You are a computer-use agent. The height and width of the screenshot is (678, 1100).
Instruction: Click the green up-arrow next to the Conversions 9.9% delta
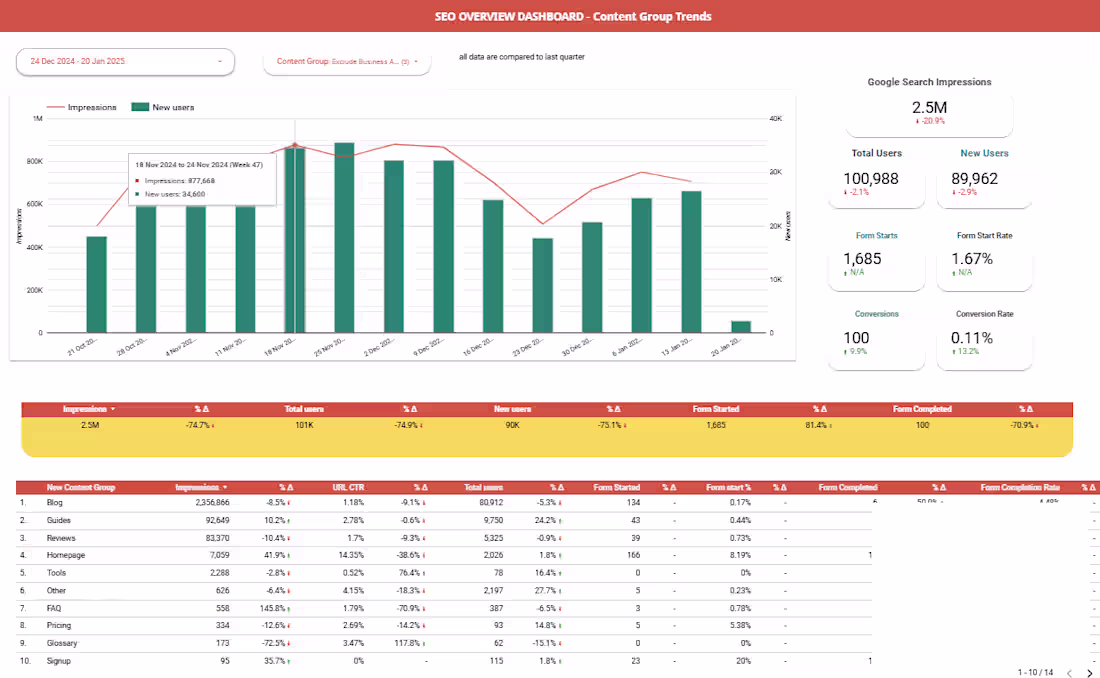(x=845, y=350)
